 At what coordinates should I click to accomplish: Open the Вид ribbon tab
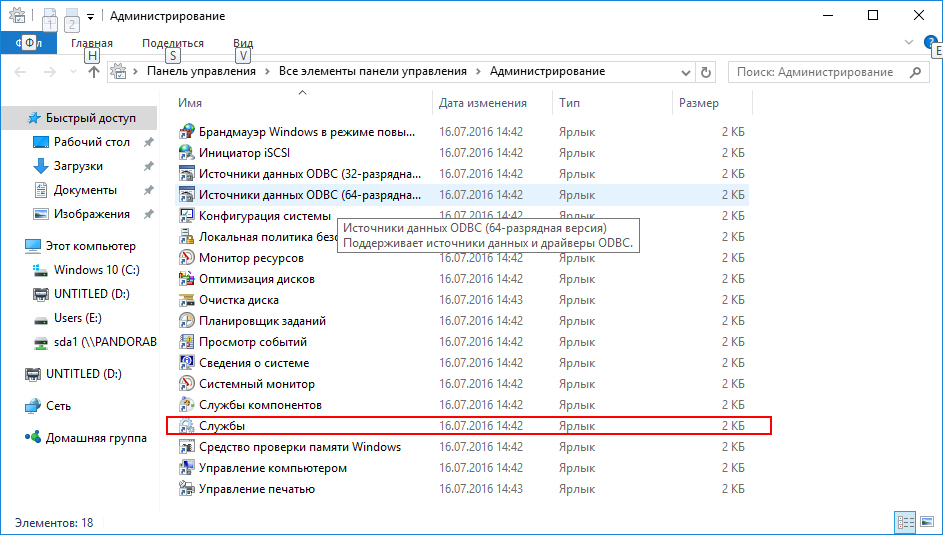pyautogui.click(x=243, y=43)
